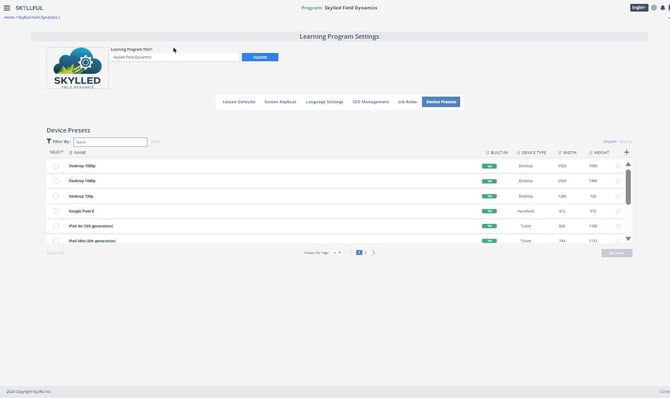
Task: Click Skylled Field Dynamics breadcrumb link
Action: coord(38,18)
